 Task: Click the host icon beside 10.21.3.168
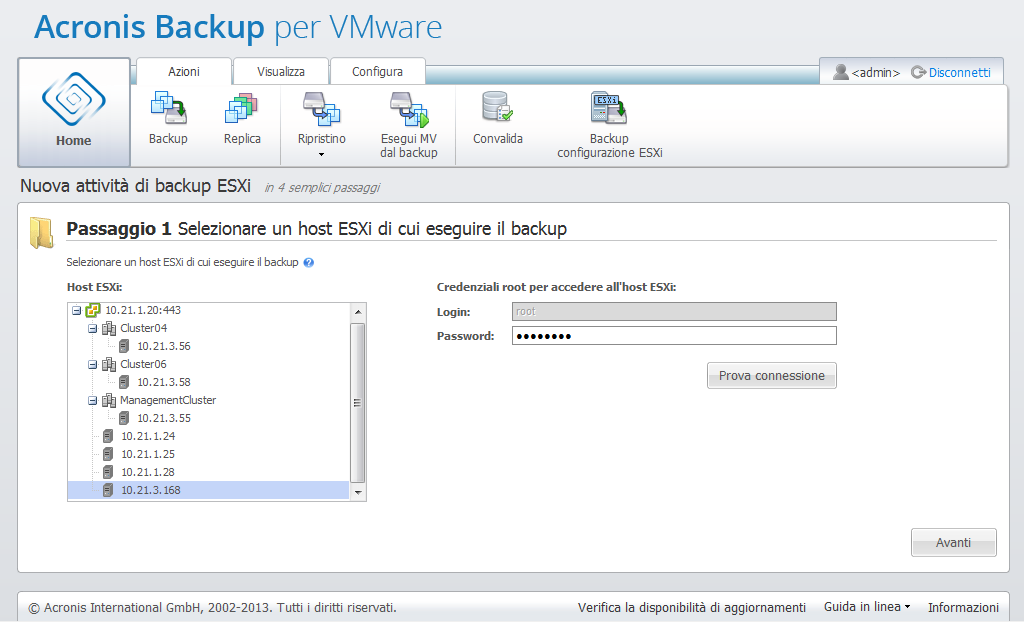pyautogui.click(x=108, y=490)
